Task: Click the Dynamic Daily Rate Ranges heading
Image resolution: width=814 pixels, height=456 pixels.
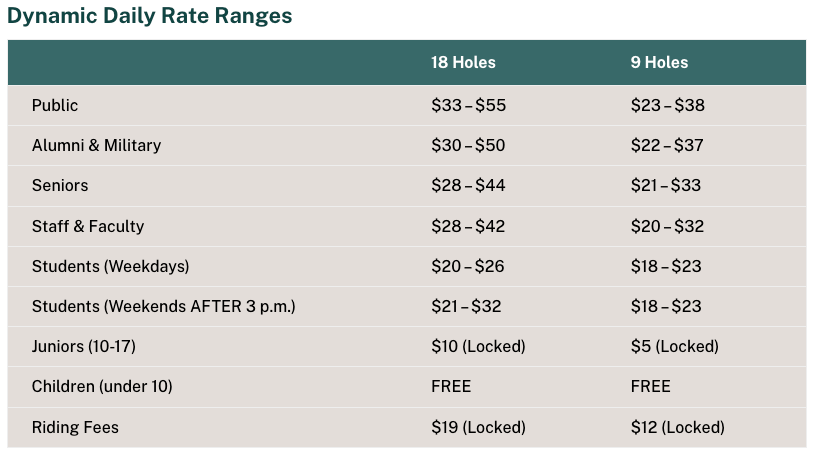Action: [150, 16]
